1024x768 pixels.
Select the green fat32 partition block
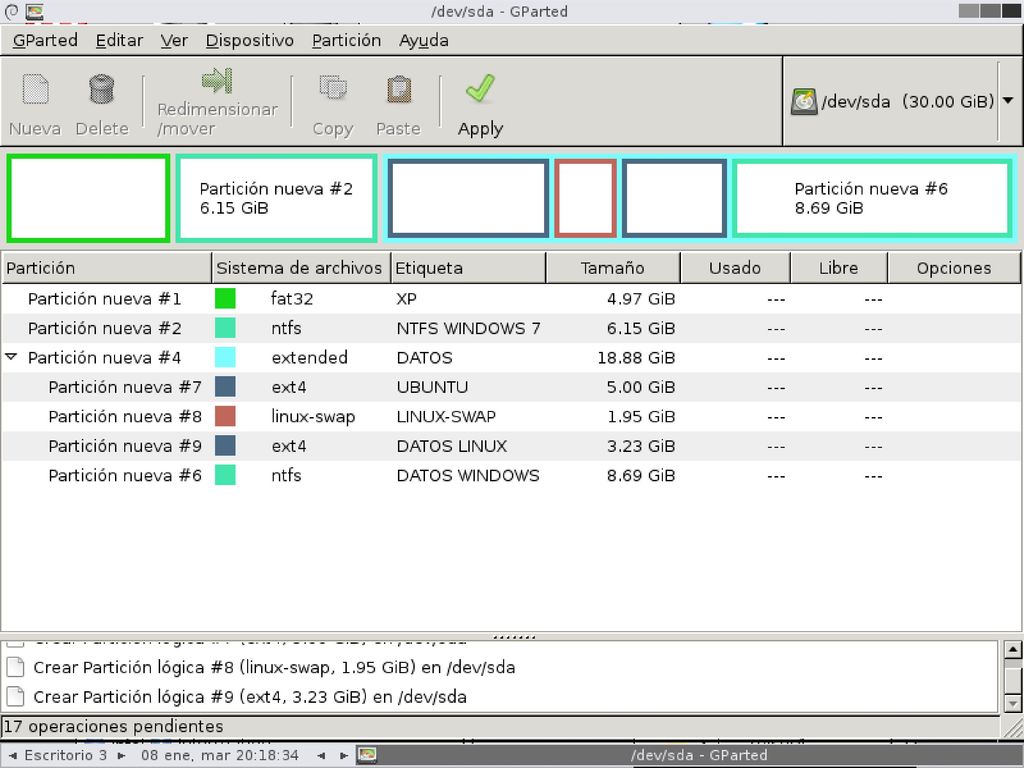click(x=88, y=198)
